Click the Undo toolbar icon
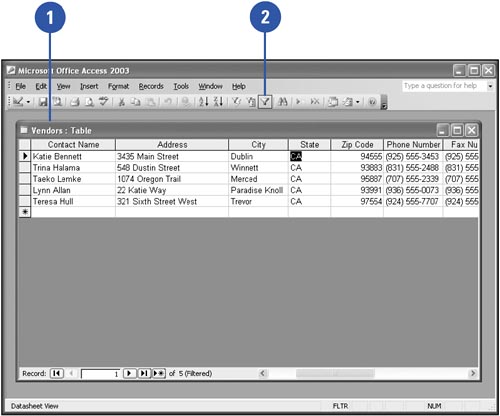The width and height of the screenshot is (500, 416). point(168,102)
